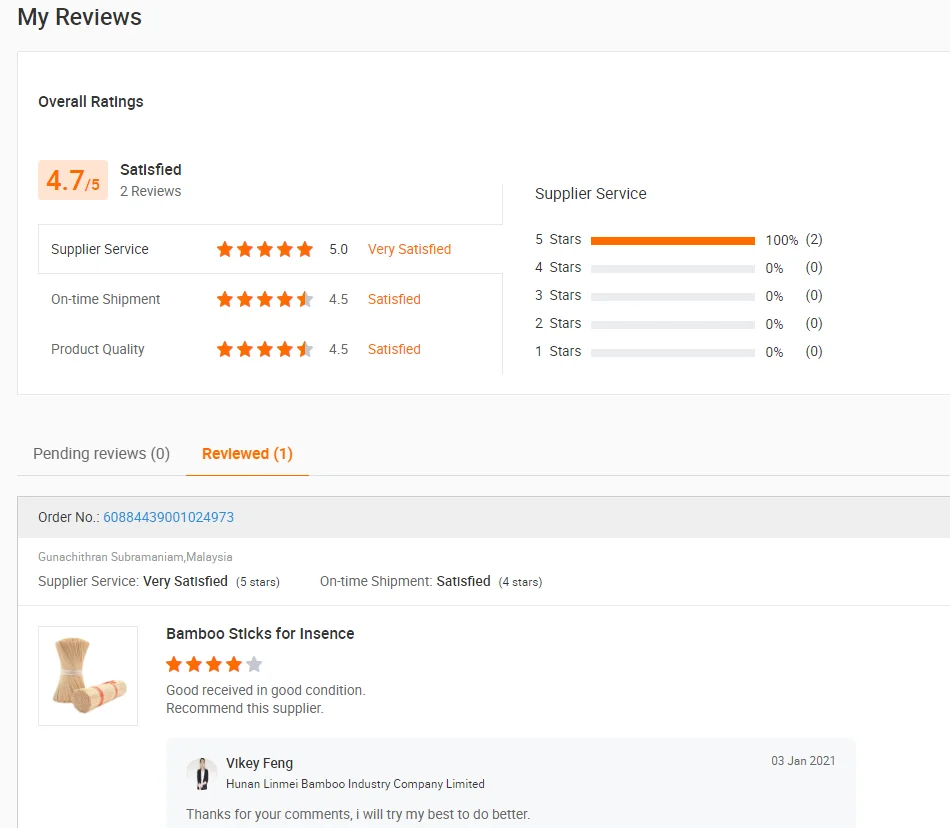The width and height of the screenshot is (950, 828).
Task: Click the 'Thanks for your comments' reply text
Action: [357, 814]
